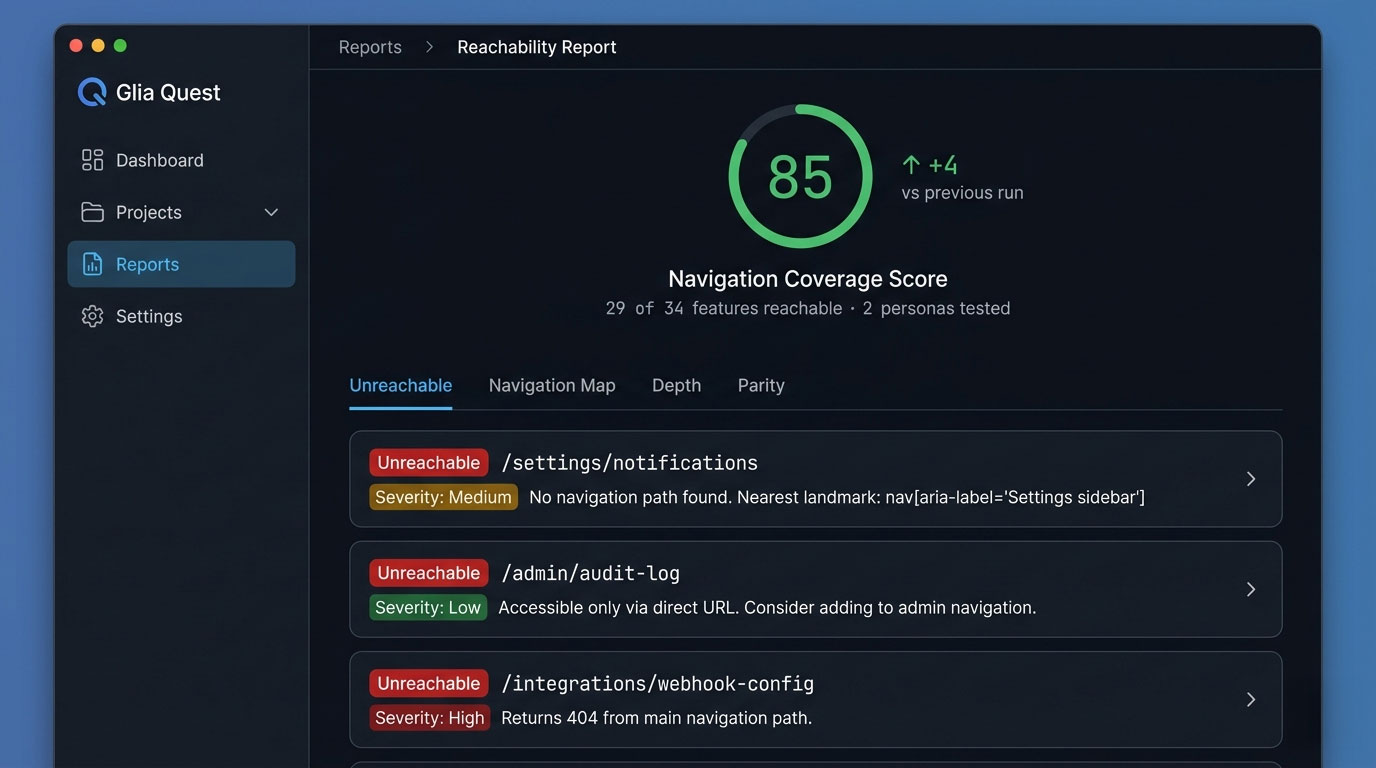
Task: Click the '29 of 34 features reachable' text
Action: click(724, 309)
